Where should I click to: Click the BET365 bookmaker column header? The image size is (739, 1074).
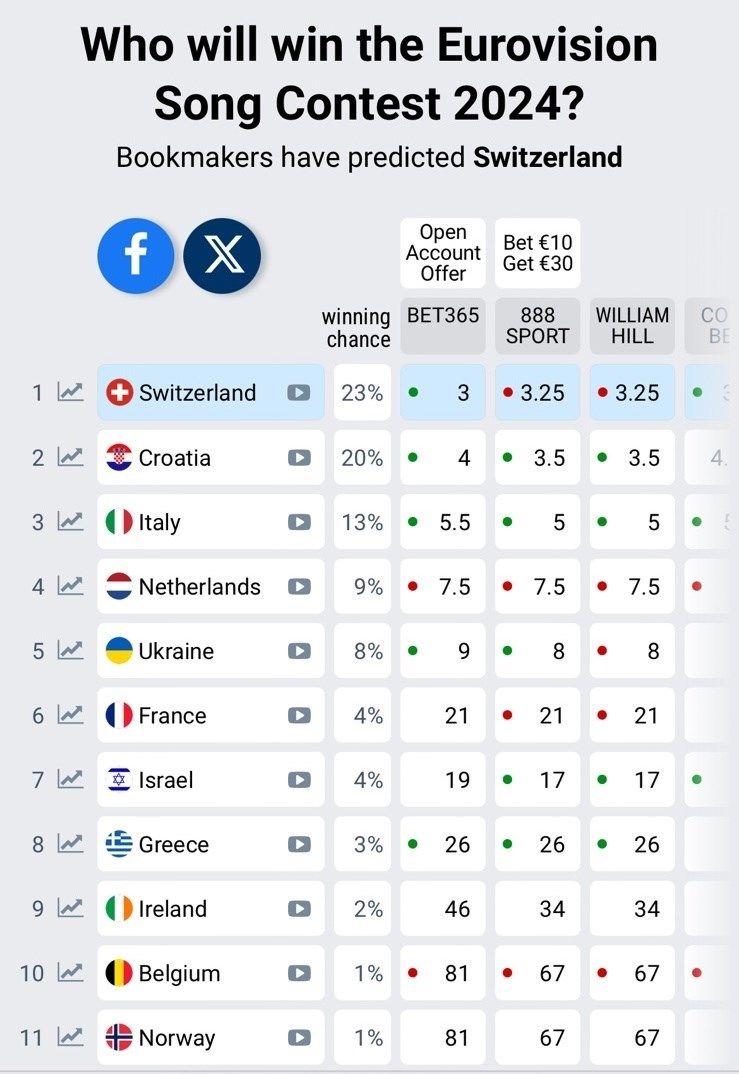[443, 325]
